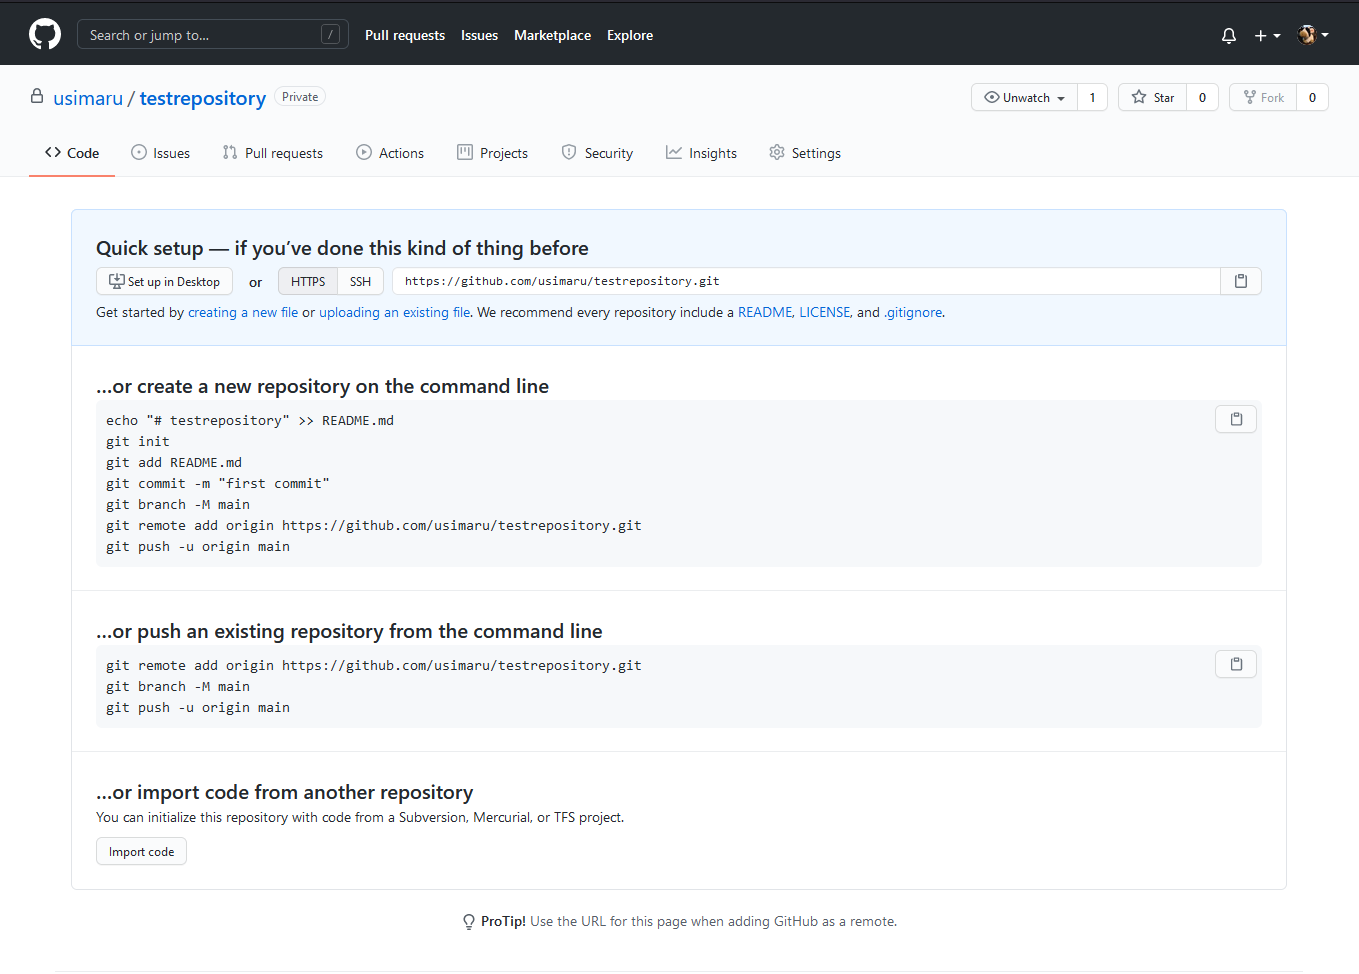Go to the usimaru owner profile link
This screenshot has height=974, width=1359.
click(88, 98)
